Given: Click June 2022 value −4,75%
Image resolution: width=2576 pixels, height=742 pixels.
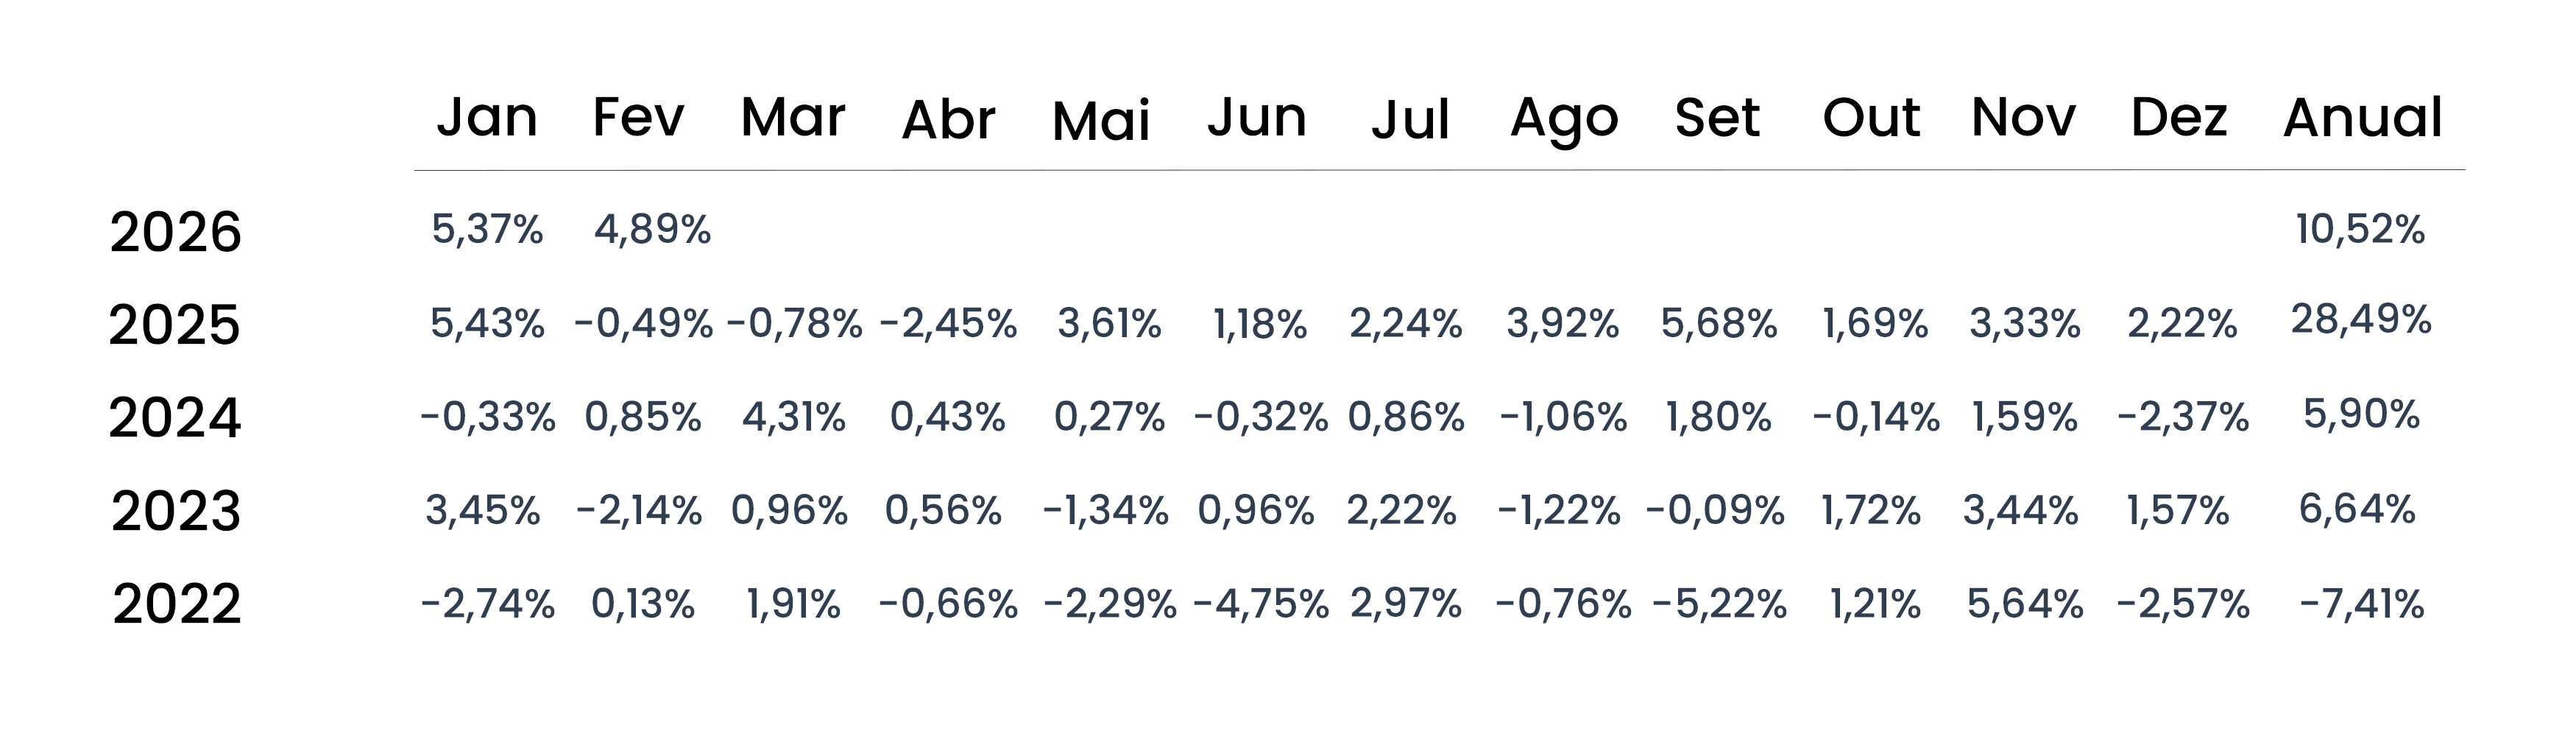Looking at the screenshot, I should point(1261,604).
